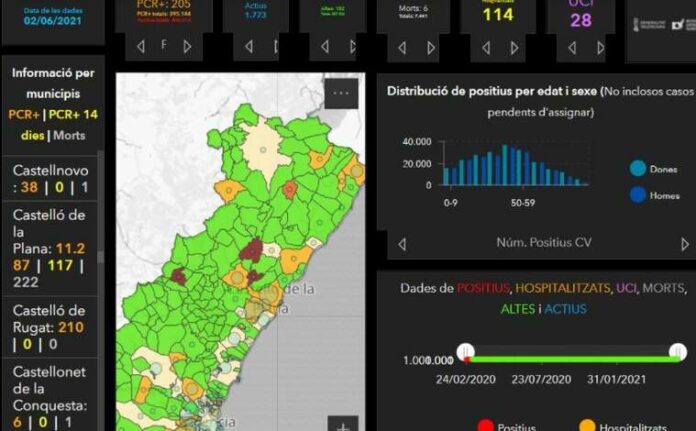
Task: Click the dark red municipality on map
Action: [x=250, y=249]
